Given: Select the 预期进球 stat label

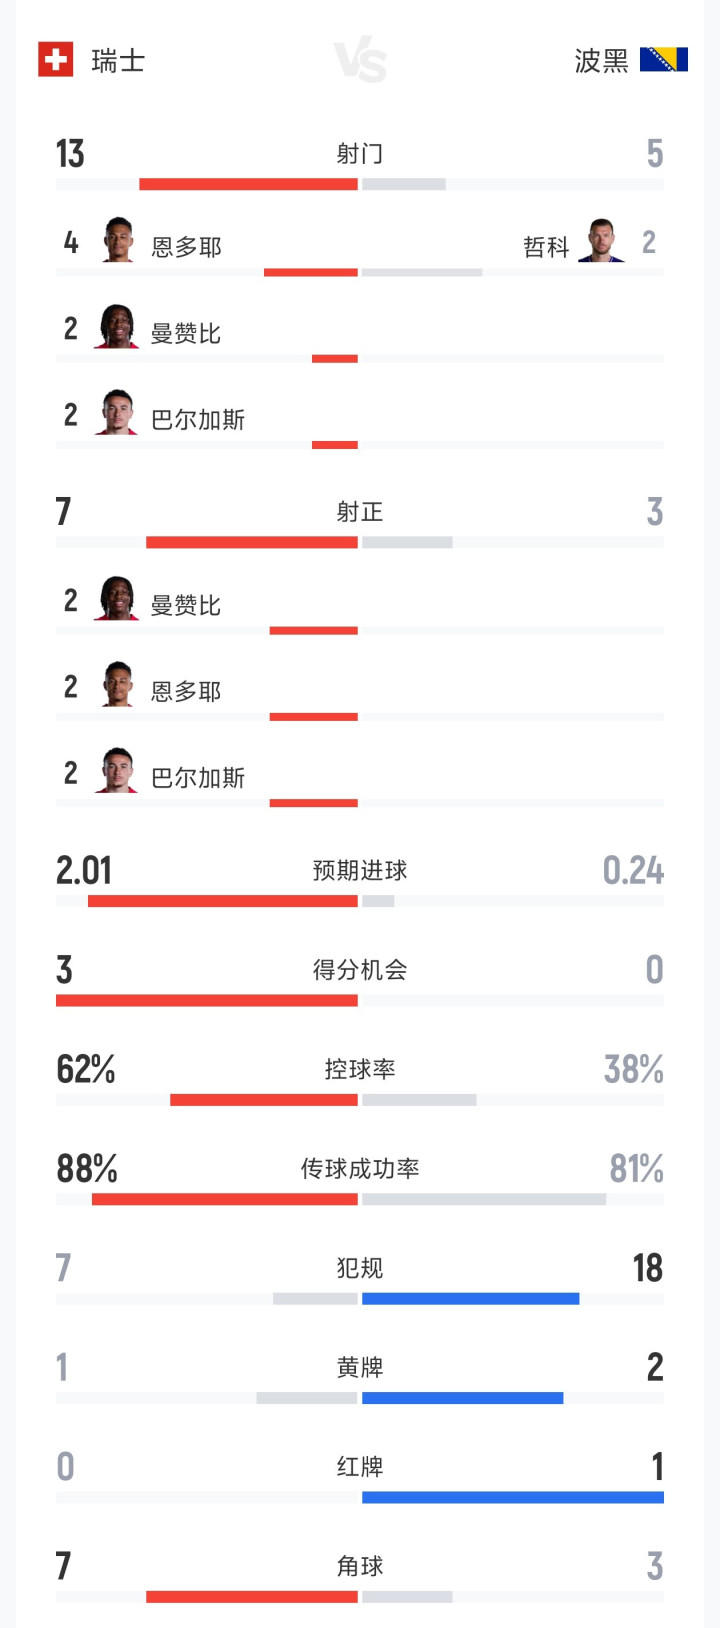Looking at the screenshot, I should click(360, 870).
